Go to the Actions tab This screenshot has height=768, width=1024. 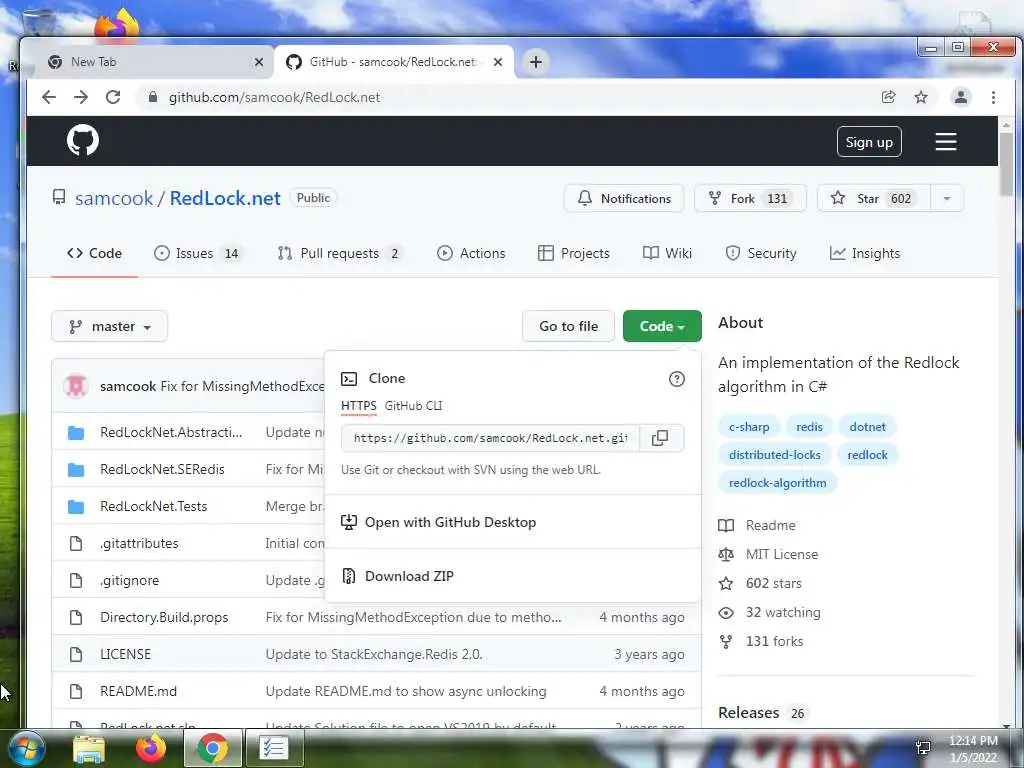(x=471, y=253)
